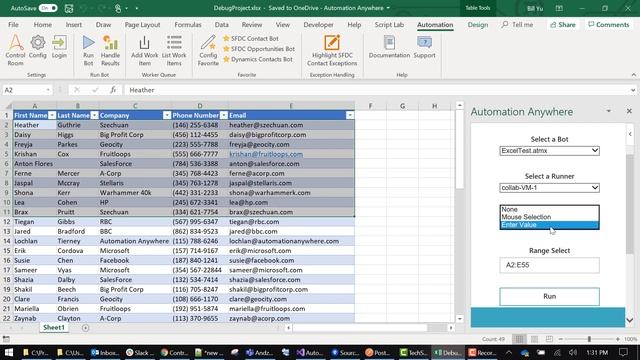This screenshot has width=640, height=360.
Task: Click the Windows Start button
Action: [9, 352]
